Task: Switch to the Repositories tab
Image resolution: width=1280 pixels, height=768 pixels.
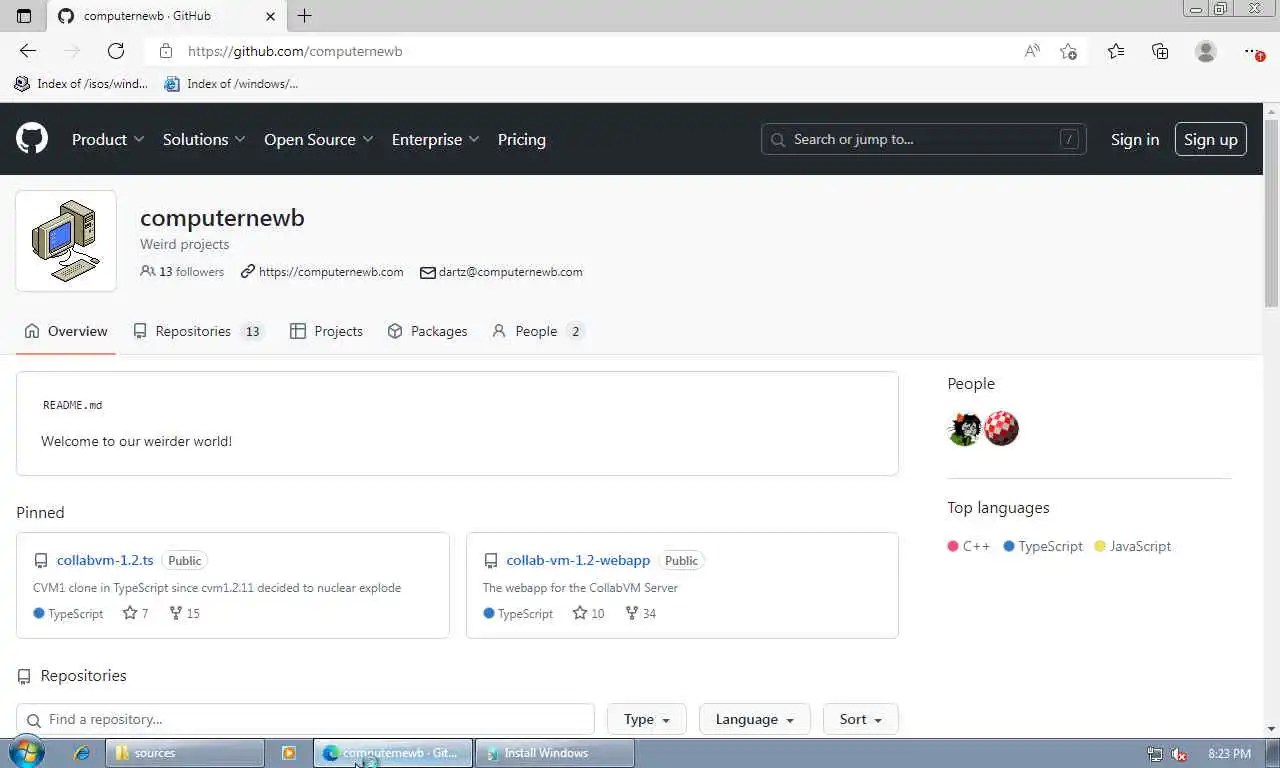Action: click(x=198, y=331)
